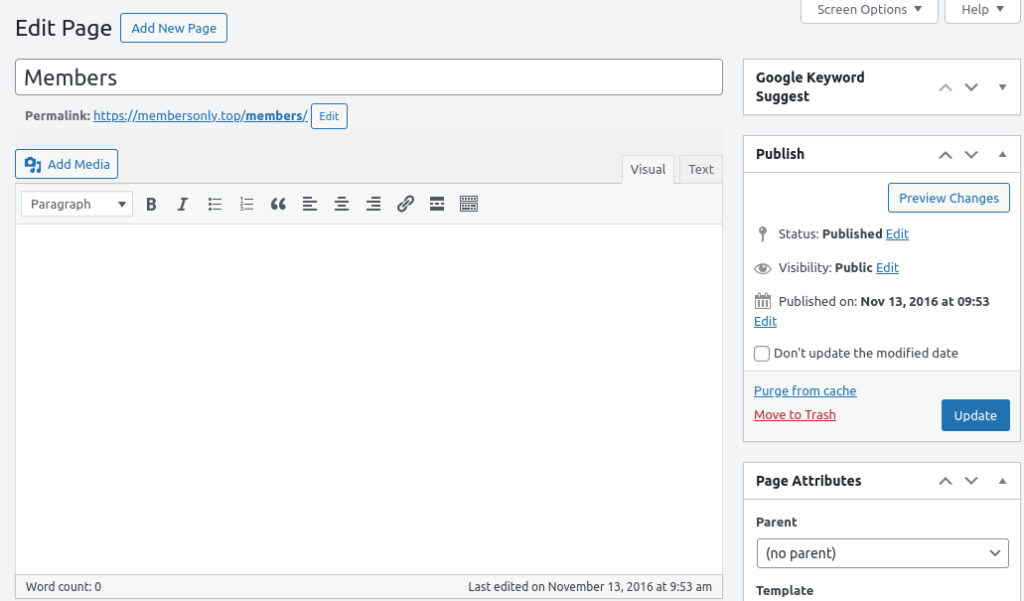Image resolution: width=1024 pixels, height=601 pixels.
Task: Insert a bulleted list
Action: pos(214,204)
